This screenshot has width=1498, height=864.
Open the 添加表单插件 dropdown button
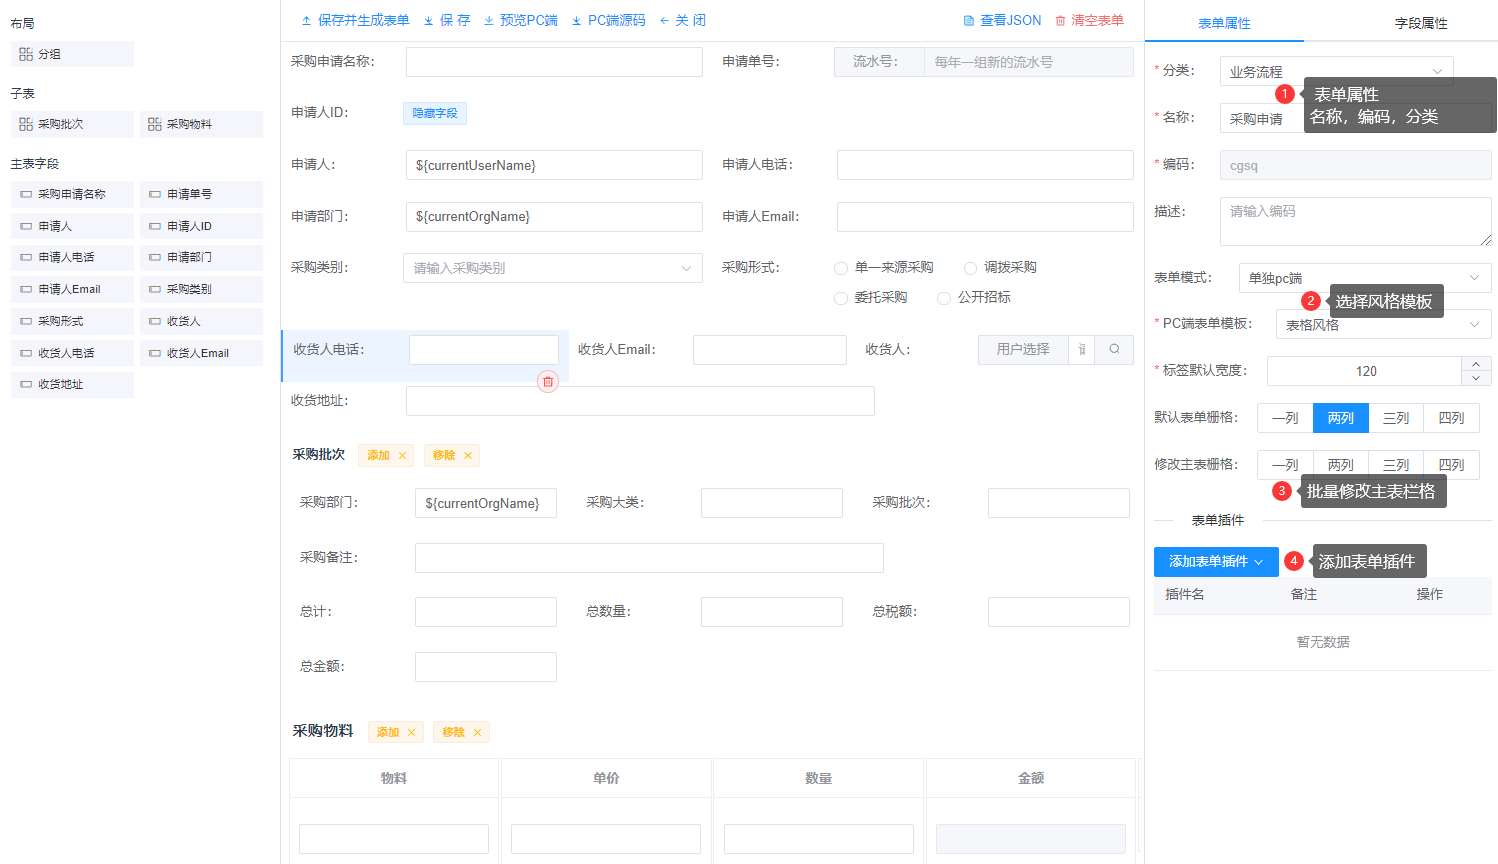point(1216,562)
